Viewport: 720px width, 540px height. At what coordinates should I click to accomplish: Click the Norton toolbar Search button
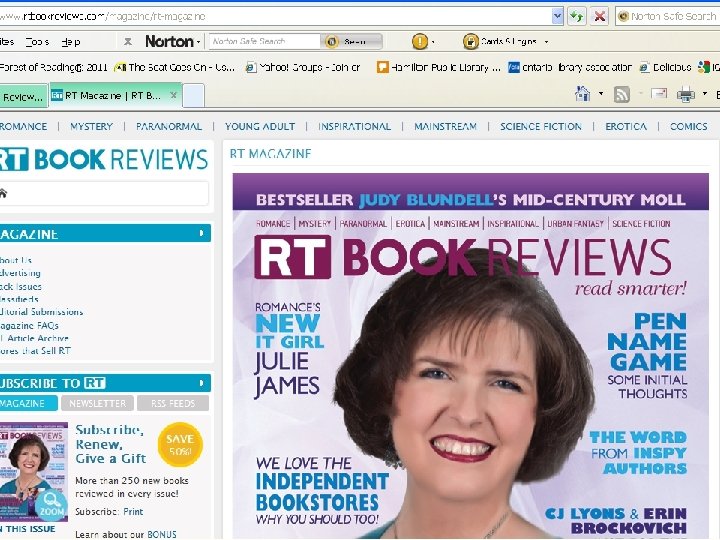(x=351, y=41)
